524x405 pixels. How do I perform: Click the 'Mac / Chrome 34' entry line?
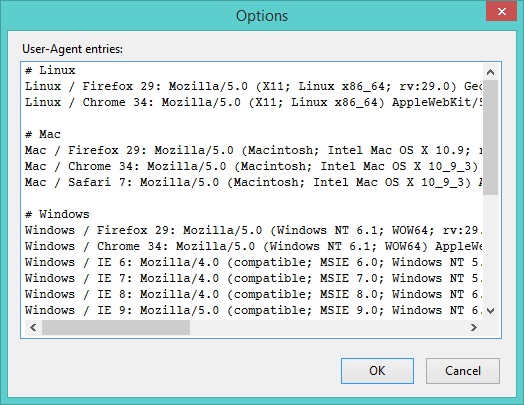coord(253,166)
